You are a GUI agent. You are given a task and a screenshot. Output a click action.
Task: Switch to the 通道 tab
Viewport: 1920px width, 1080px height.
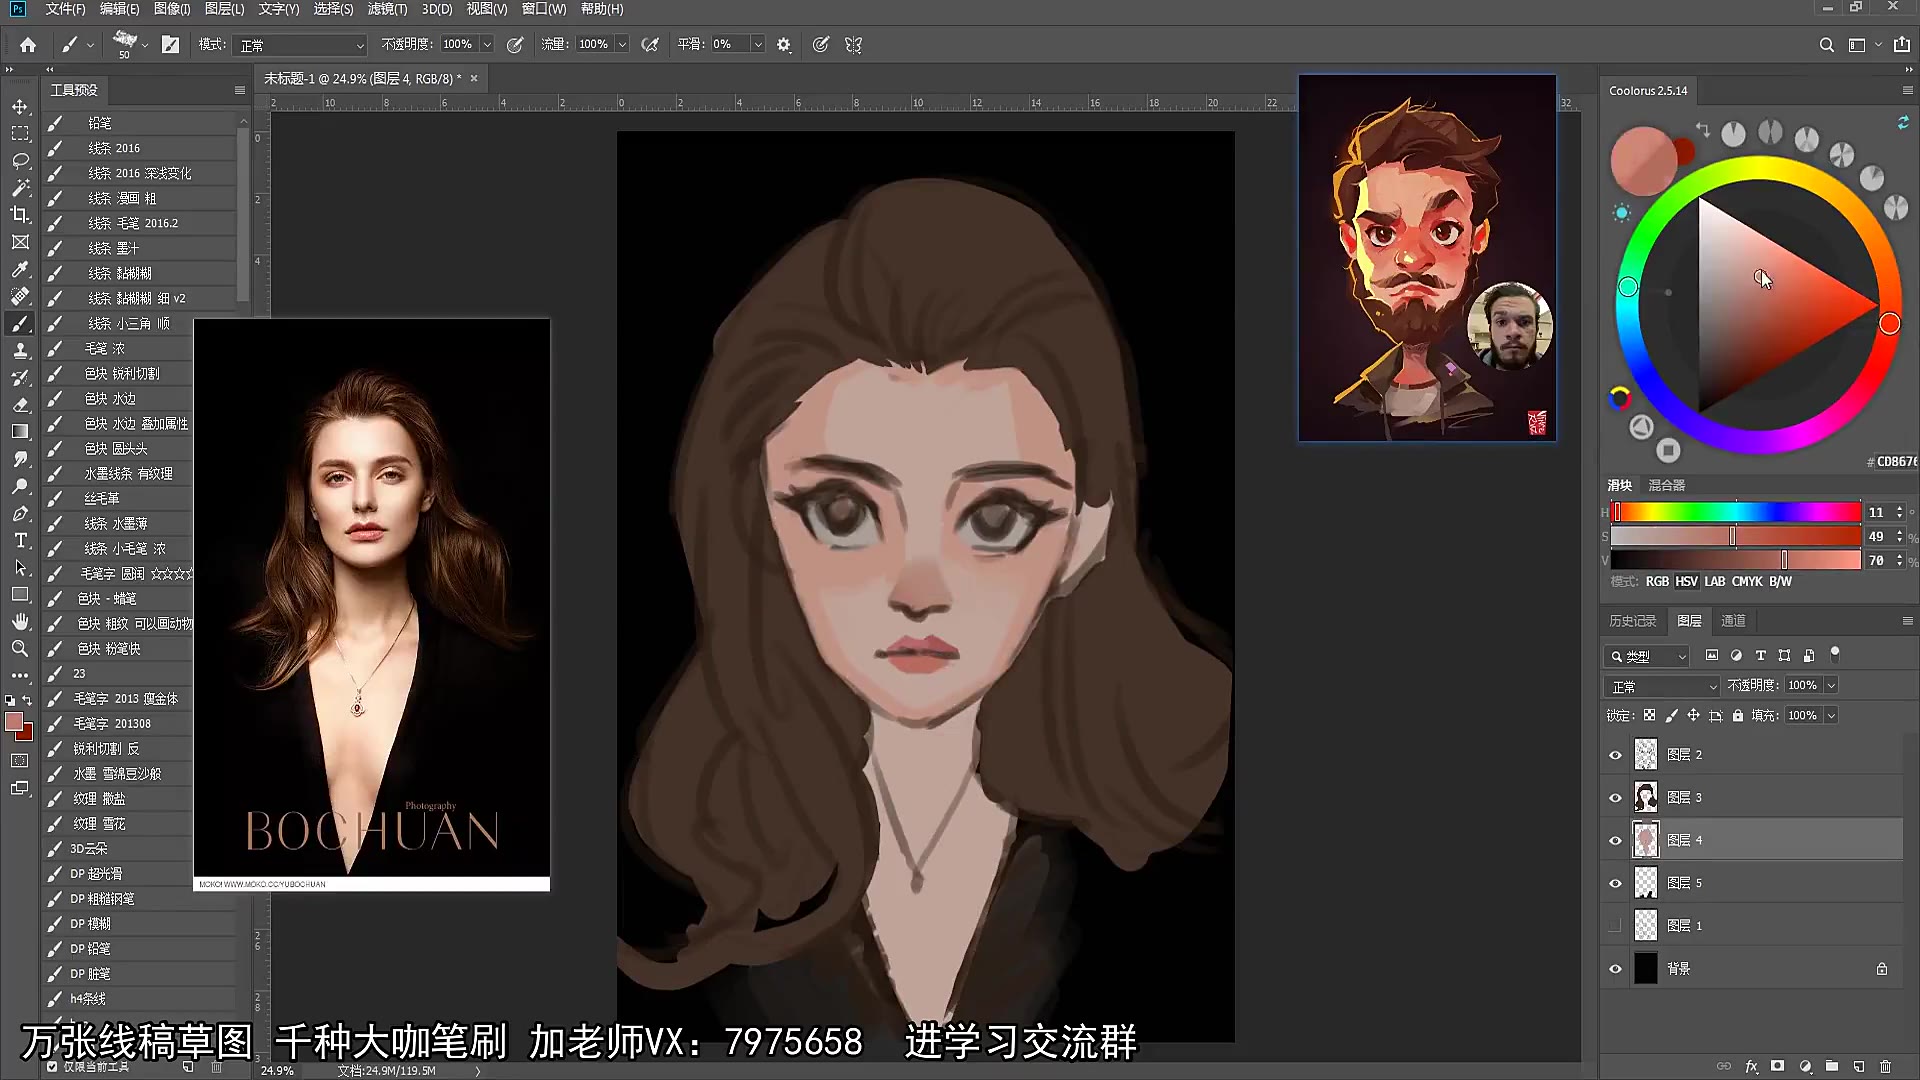point(1733,621)
